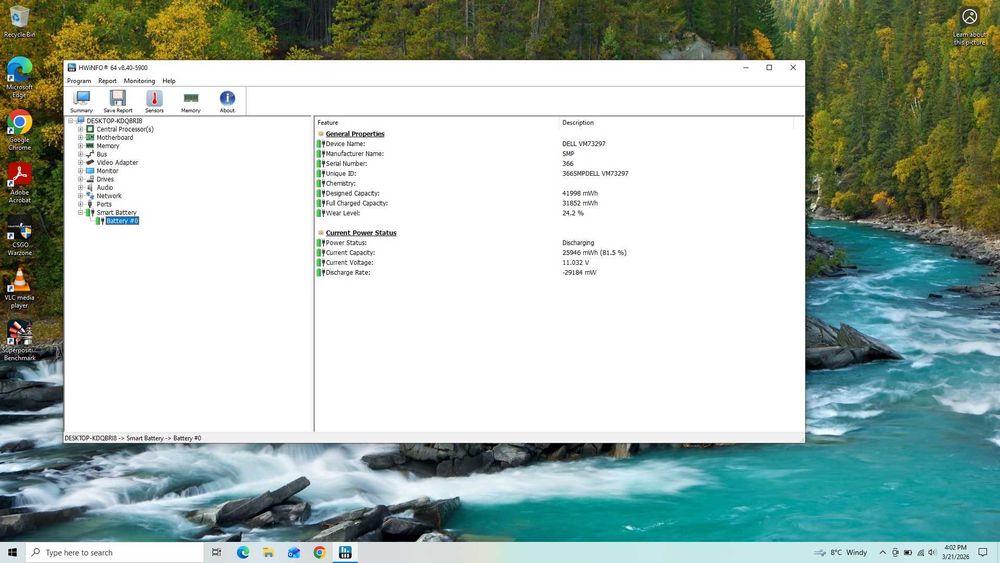Screen dimensions: 1000x563
Task: Open the CSGO Warzone desktop icon
Action: click(19, 235)
